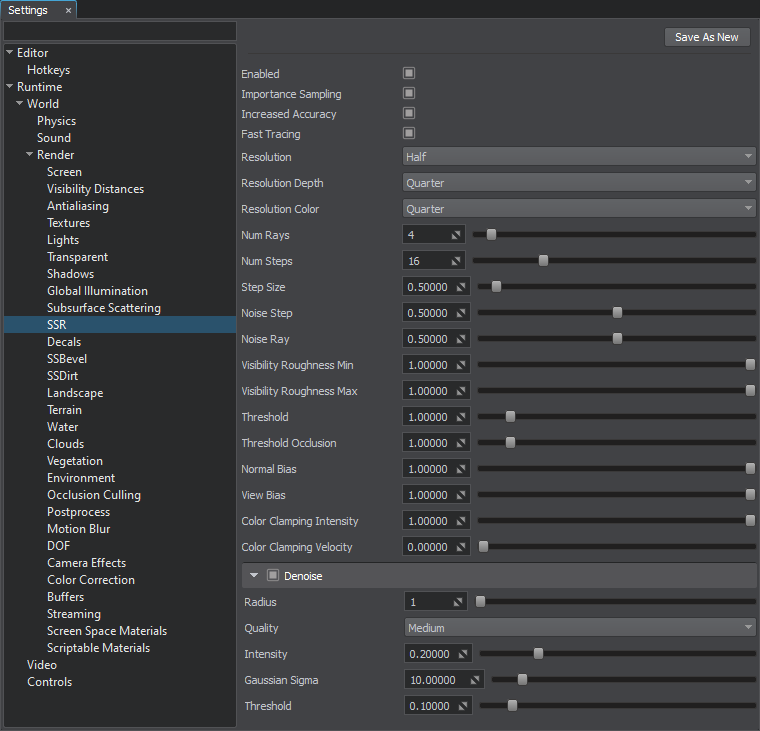Select the SSR tree item

[x=120, y=325]
